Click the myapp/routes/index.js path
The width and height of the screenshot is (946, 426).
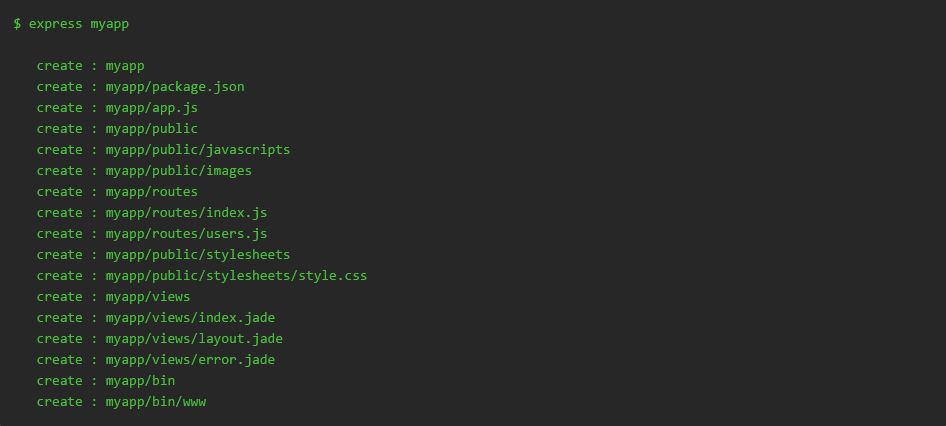tap(186, 213)
